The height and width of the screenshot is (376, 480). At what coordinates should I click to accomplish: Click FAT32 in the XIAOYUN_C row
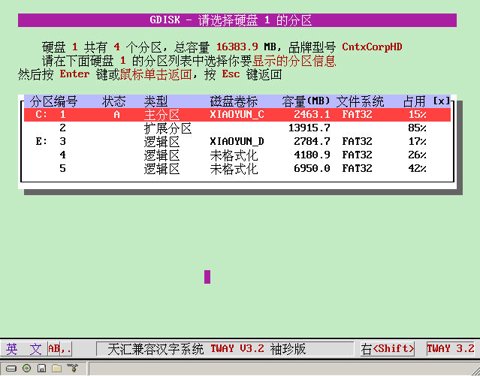click(357, 114)
